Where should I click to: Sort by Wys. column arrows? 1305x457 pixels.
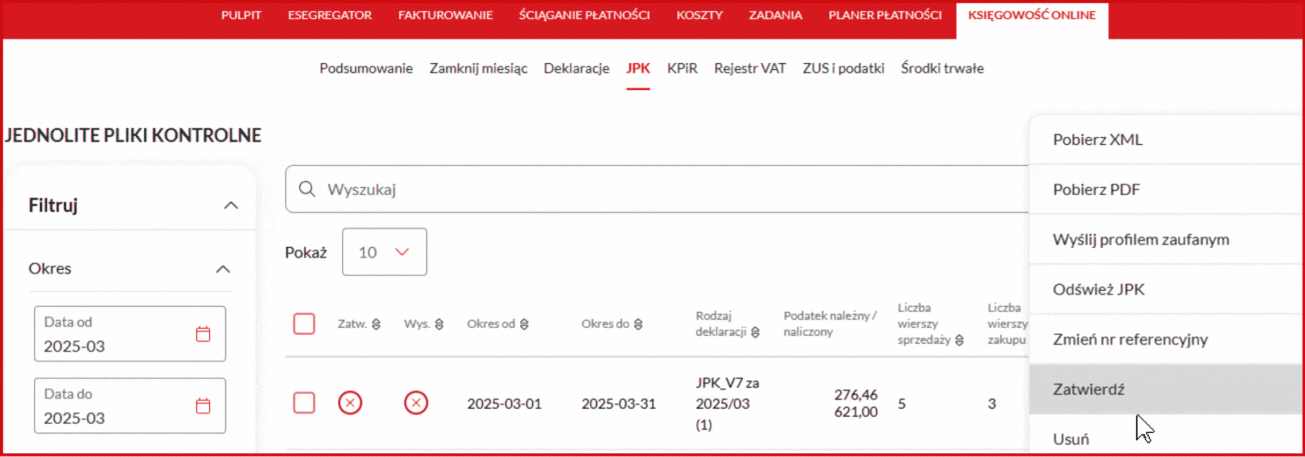438,324
